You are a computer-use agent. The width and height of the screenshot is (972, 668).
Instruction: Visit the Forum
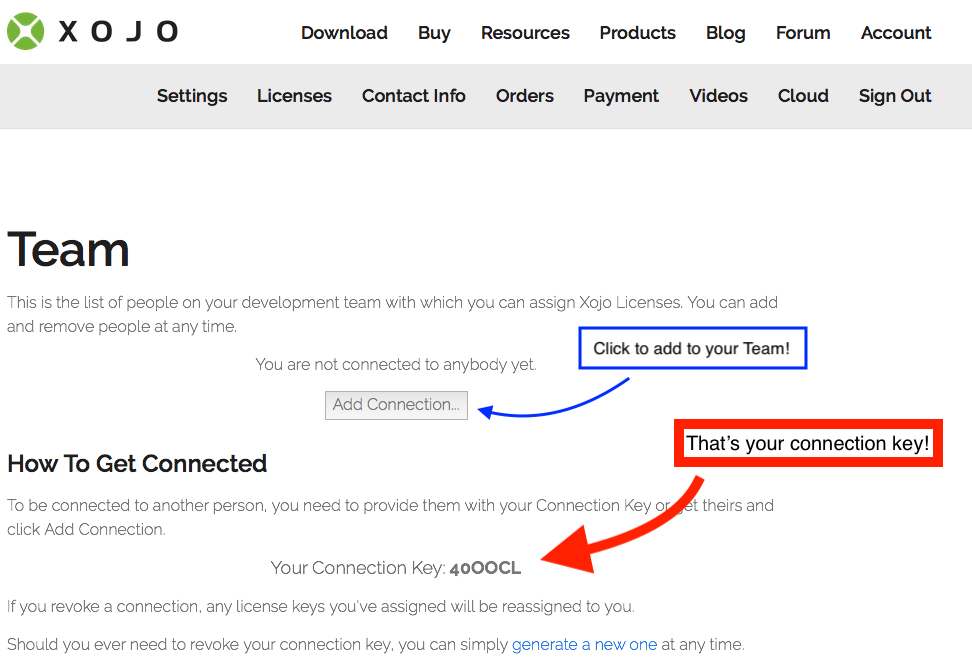coord(803,32)
